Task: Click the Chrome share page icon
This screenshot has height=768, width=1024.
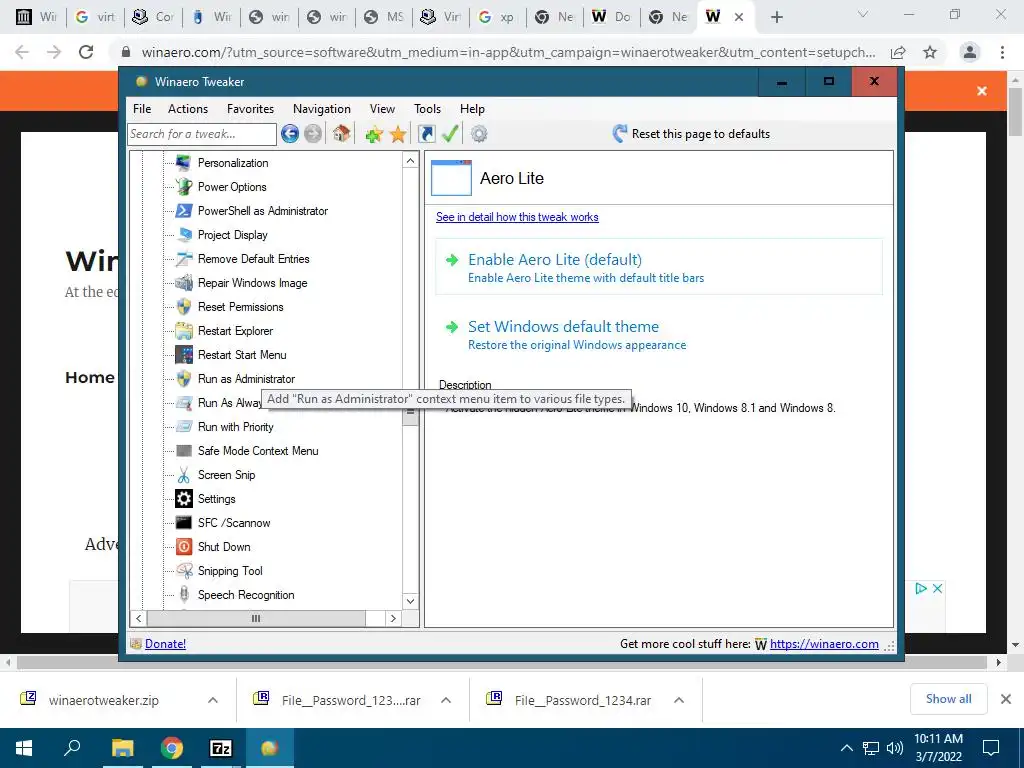Action: 898,52
